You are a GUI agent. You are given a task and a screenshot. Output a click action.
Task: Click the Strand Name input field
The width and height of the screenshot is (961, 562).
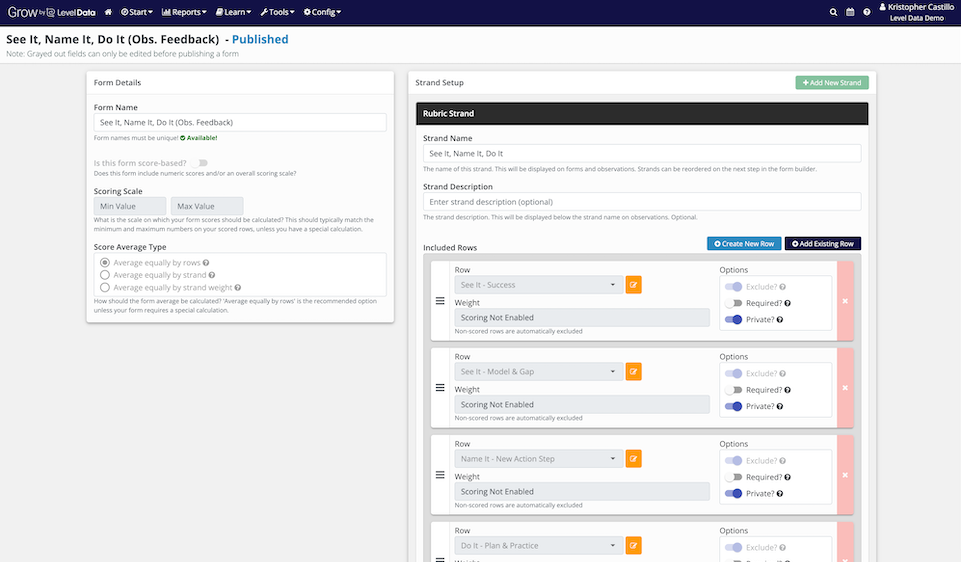(x=642, y=153)
